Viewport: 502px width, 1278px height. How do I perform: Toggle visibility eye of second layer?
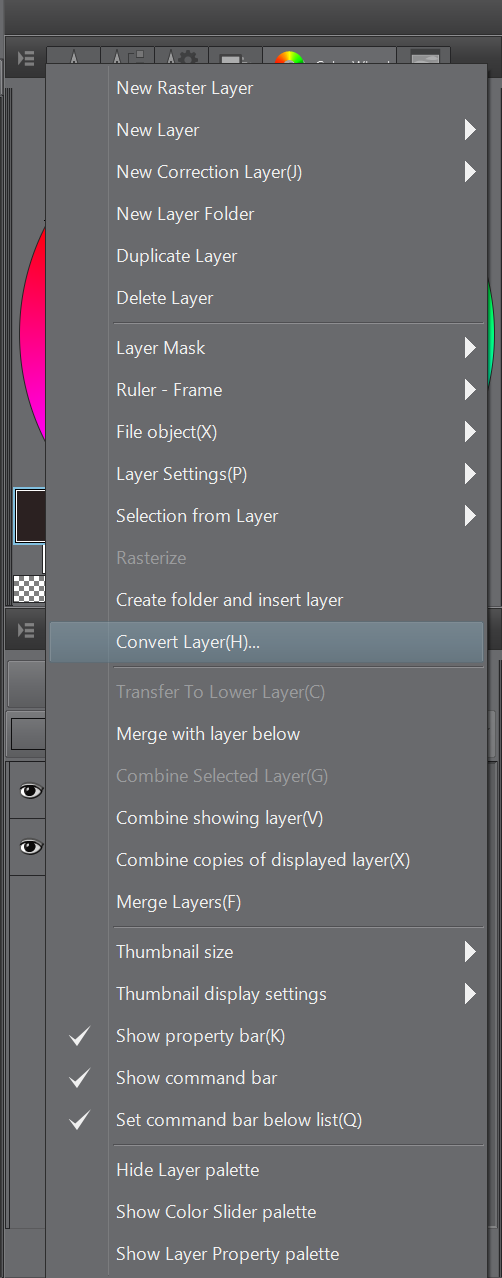[31, 847]
